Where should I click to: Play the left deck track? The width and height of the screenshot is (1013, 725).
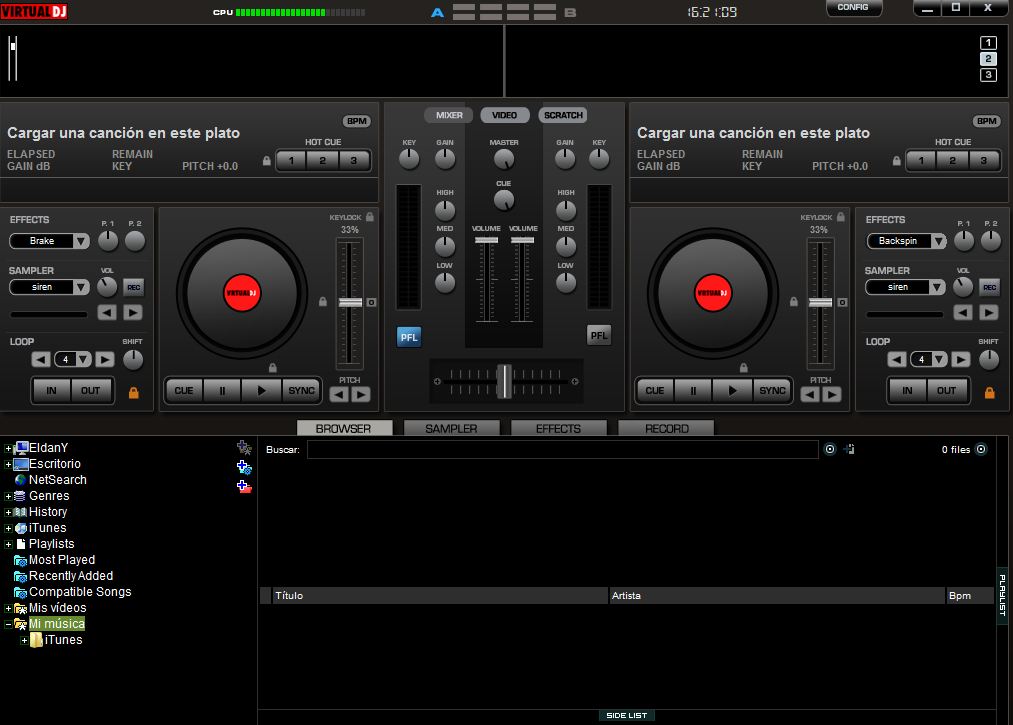262,391
